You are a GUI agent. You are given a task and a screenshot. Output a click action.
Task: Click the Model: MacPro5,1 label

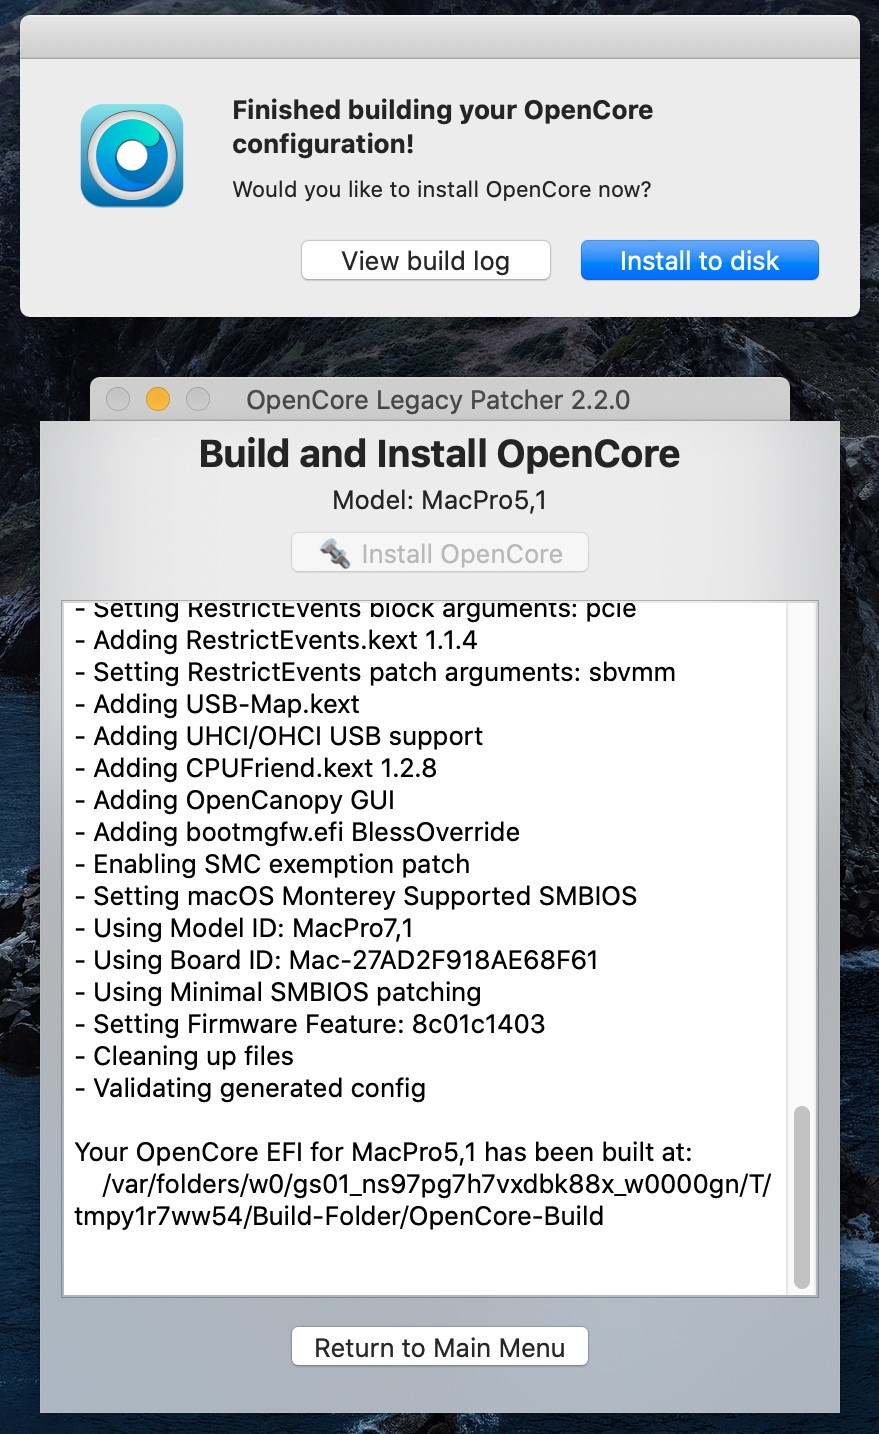tap(440, 500)
